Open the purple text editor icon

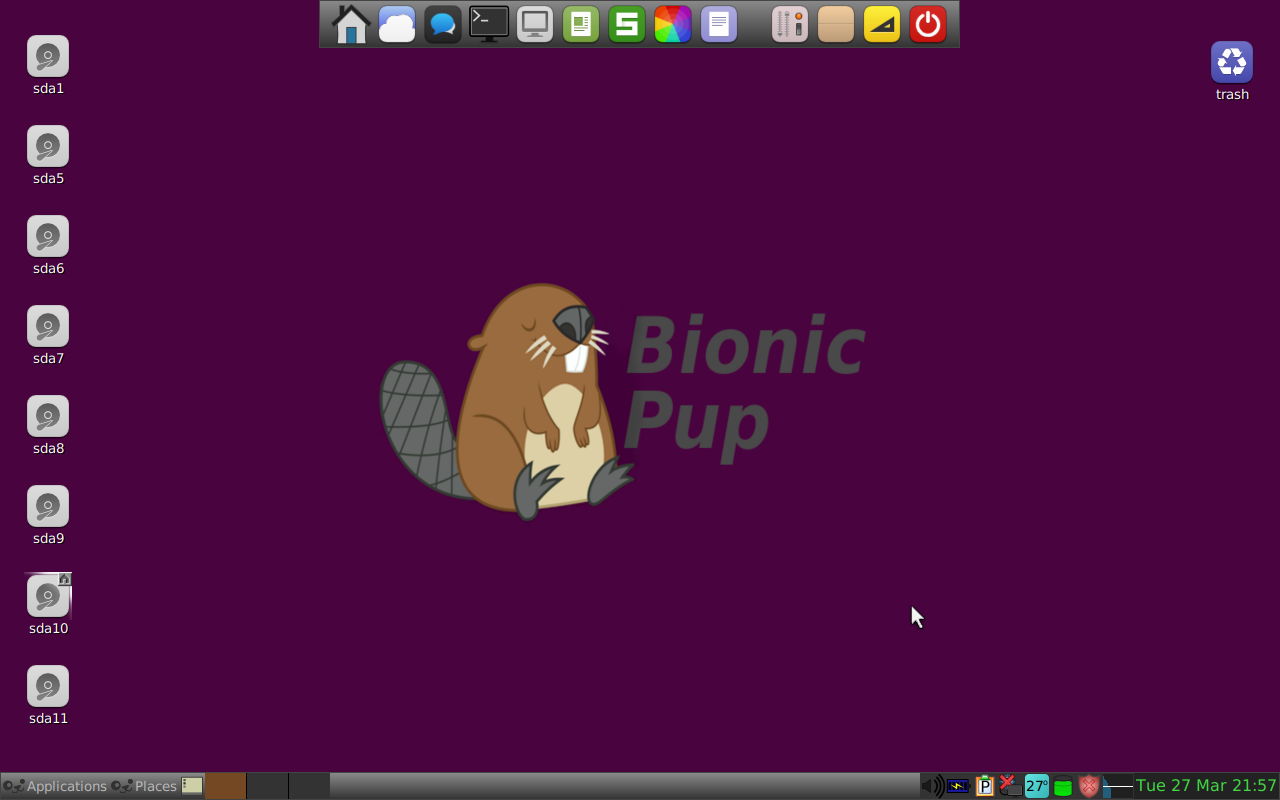[x=719, y=24]
